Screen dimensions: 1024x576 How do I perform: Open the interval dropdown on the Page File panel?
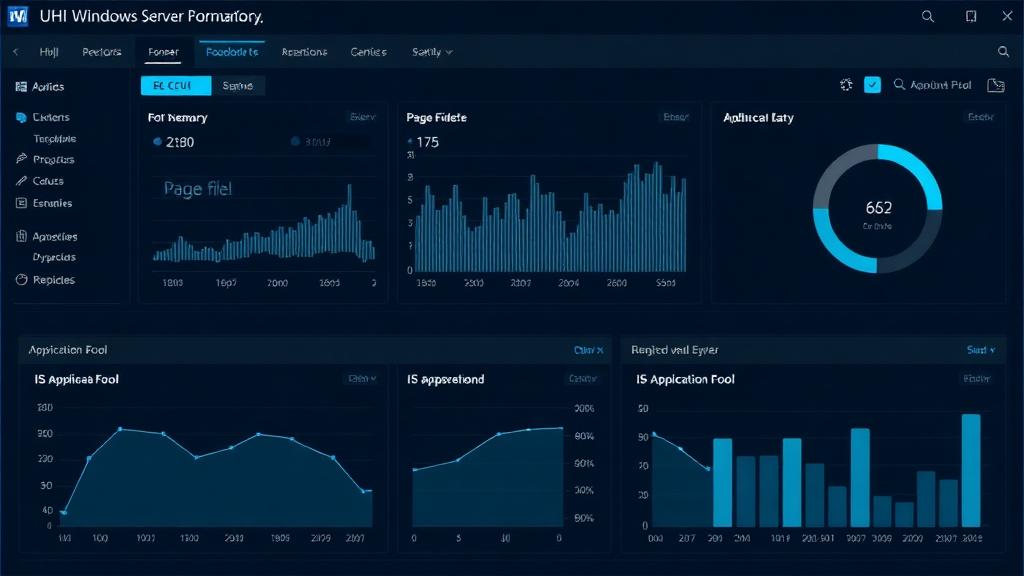coord(676,117)
